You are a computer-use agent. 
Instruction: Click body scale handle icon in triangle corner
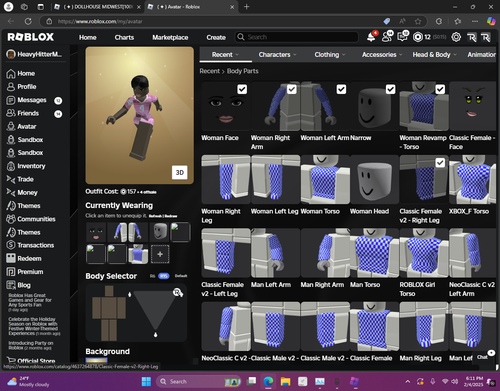[x=178, y=293]
